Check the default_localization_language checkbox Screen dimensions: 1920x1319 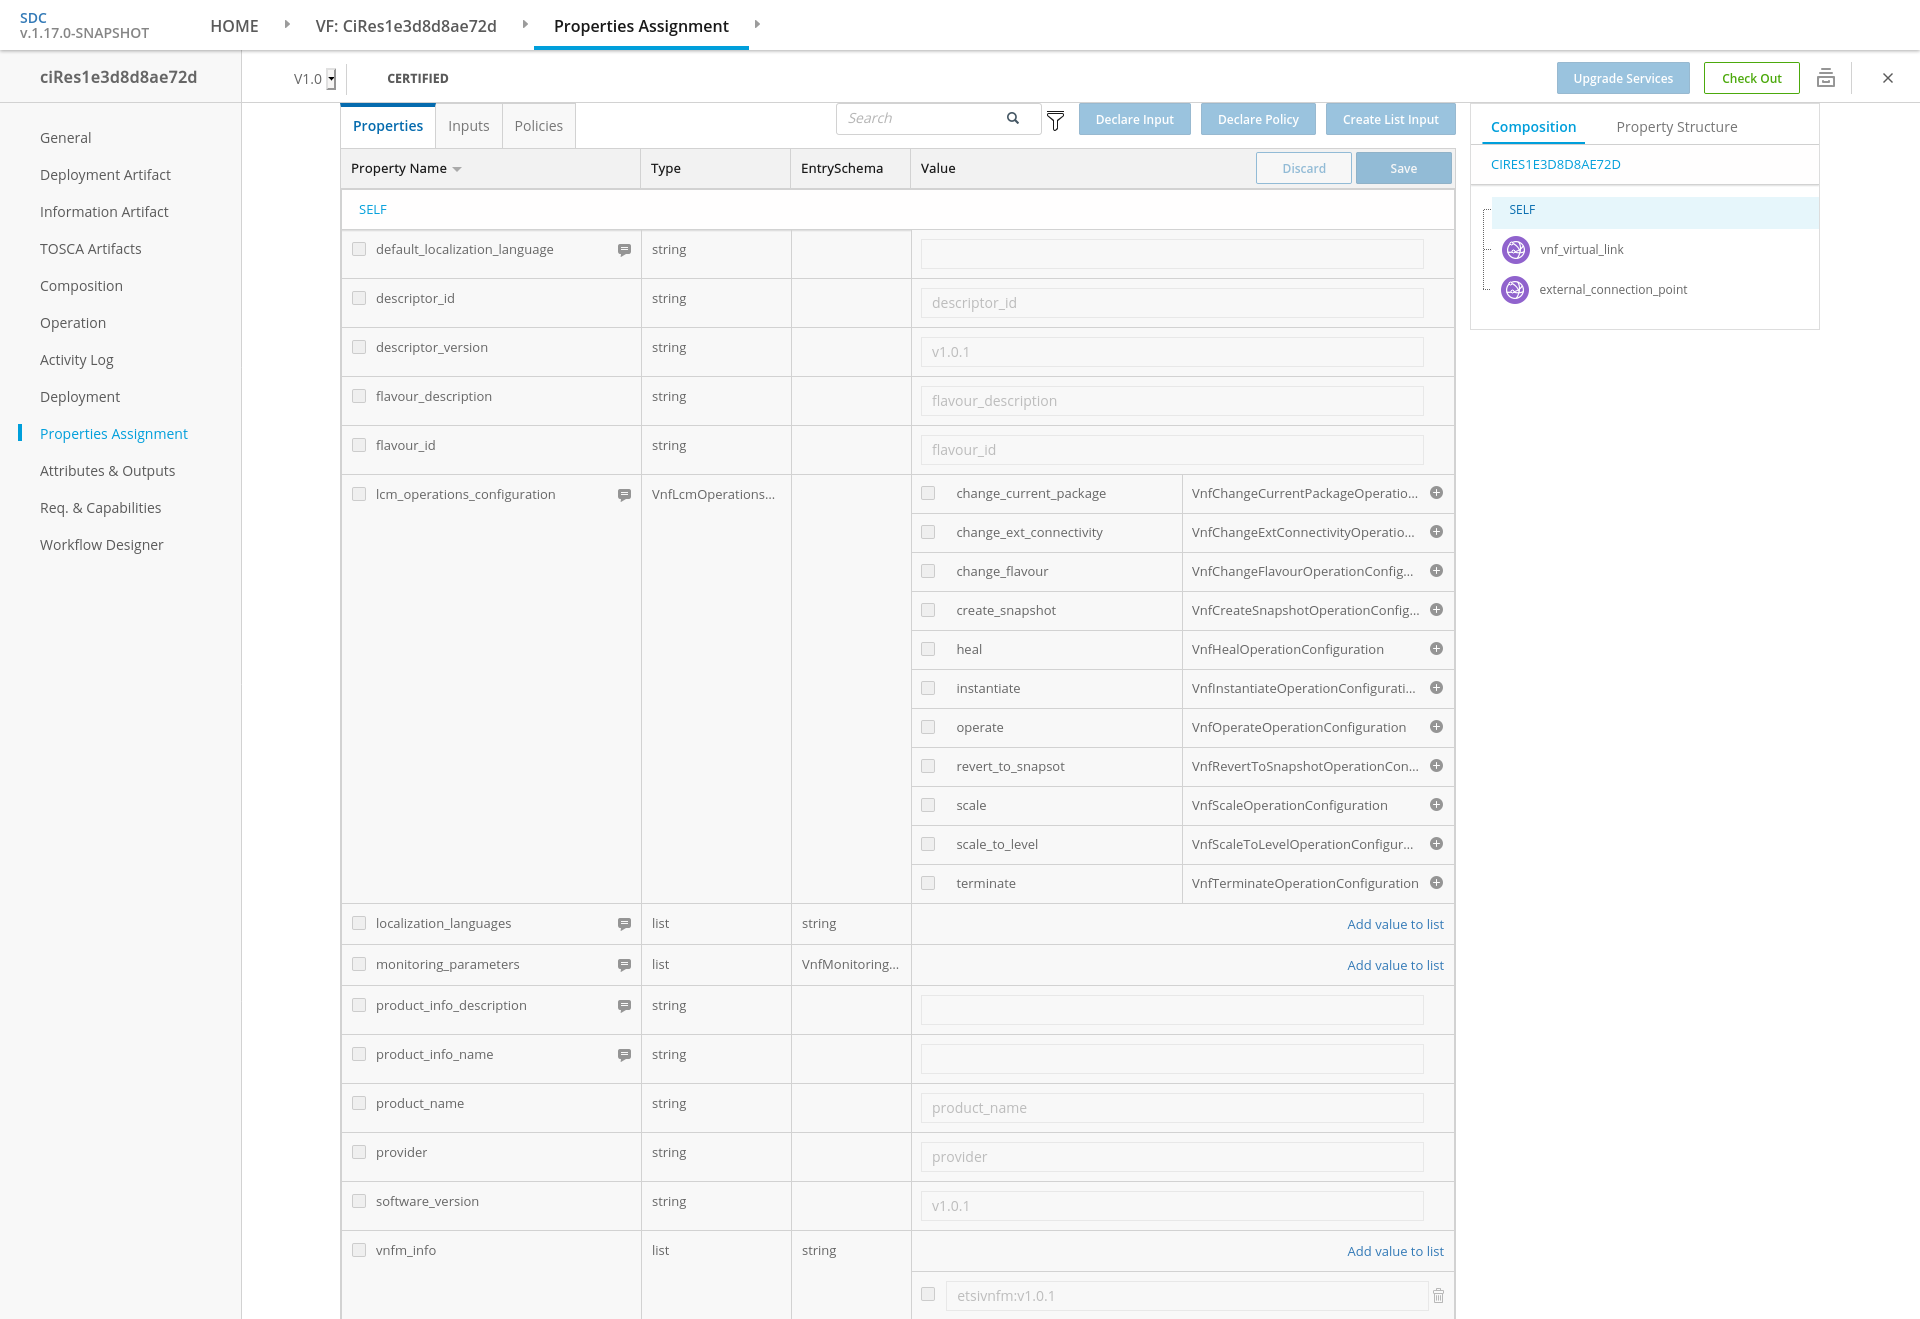click(x=359, y=249)
